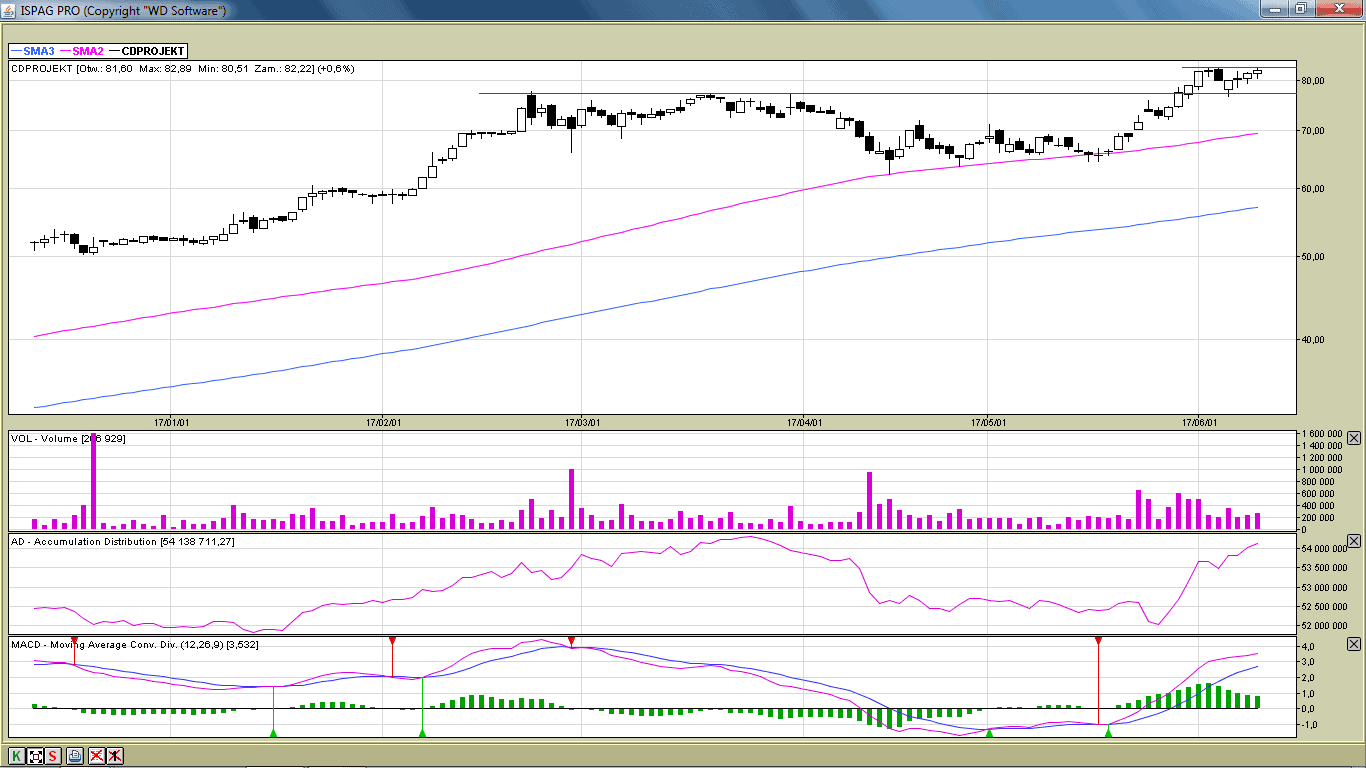This screenshot has width=1366, height=768.
Task: Select the SMA3 legend entry
Action: click(32, 50)
